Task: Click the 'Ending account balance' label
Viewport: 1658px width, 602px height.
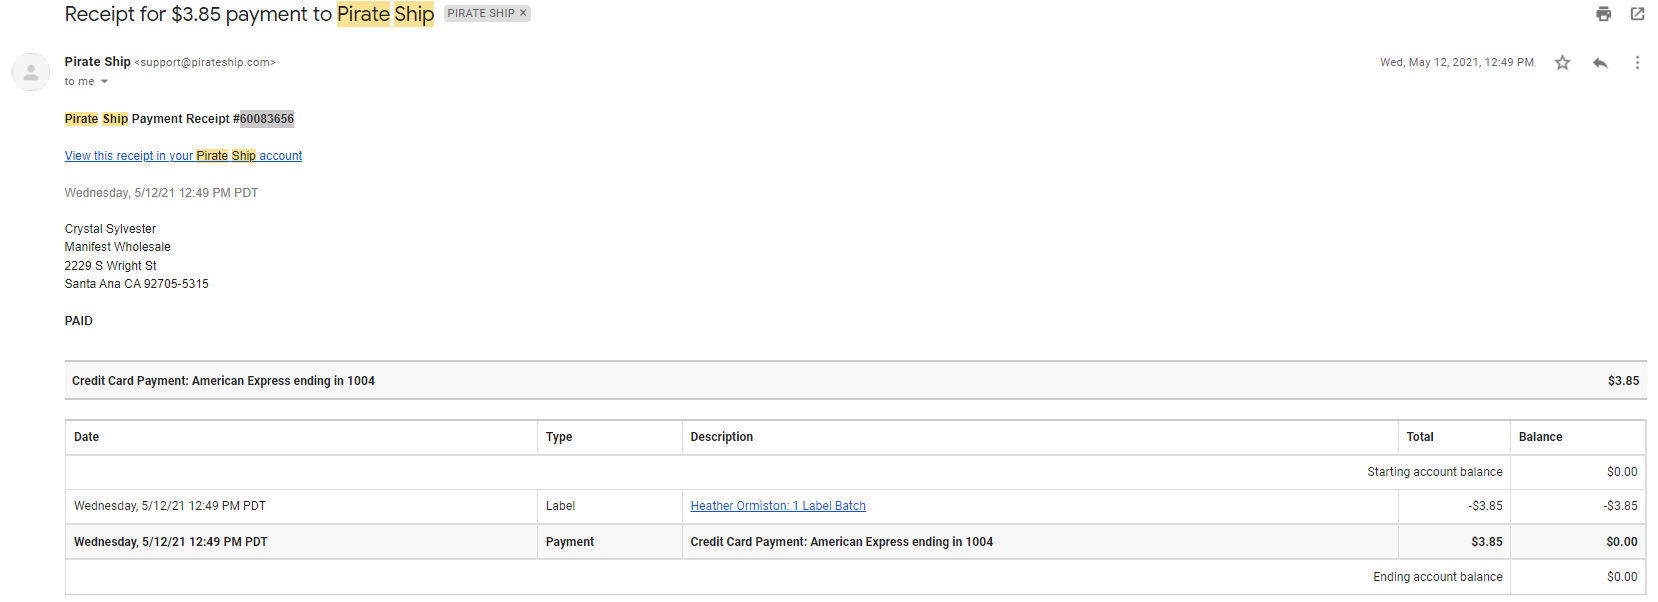Action: click(x=1438, y=577)
